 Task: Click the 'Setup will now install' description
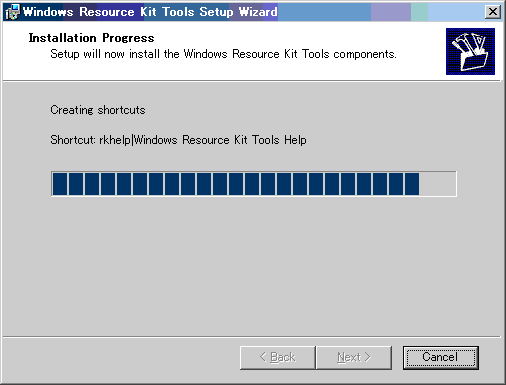pos(223,54)
